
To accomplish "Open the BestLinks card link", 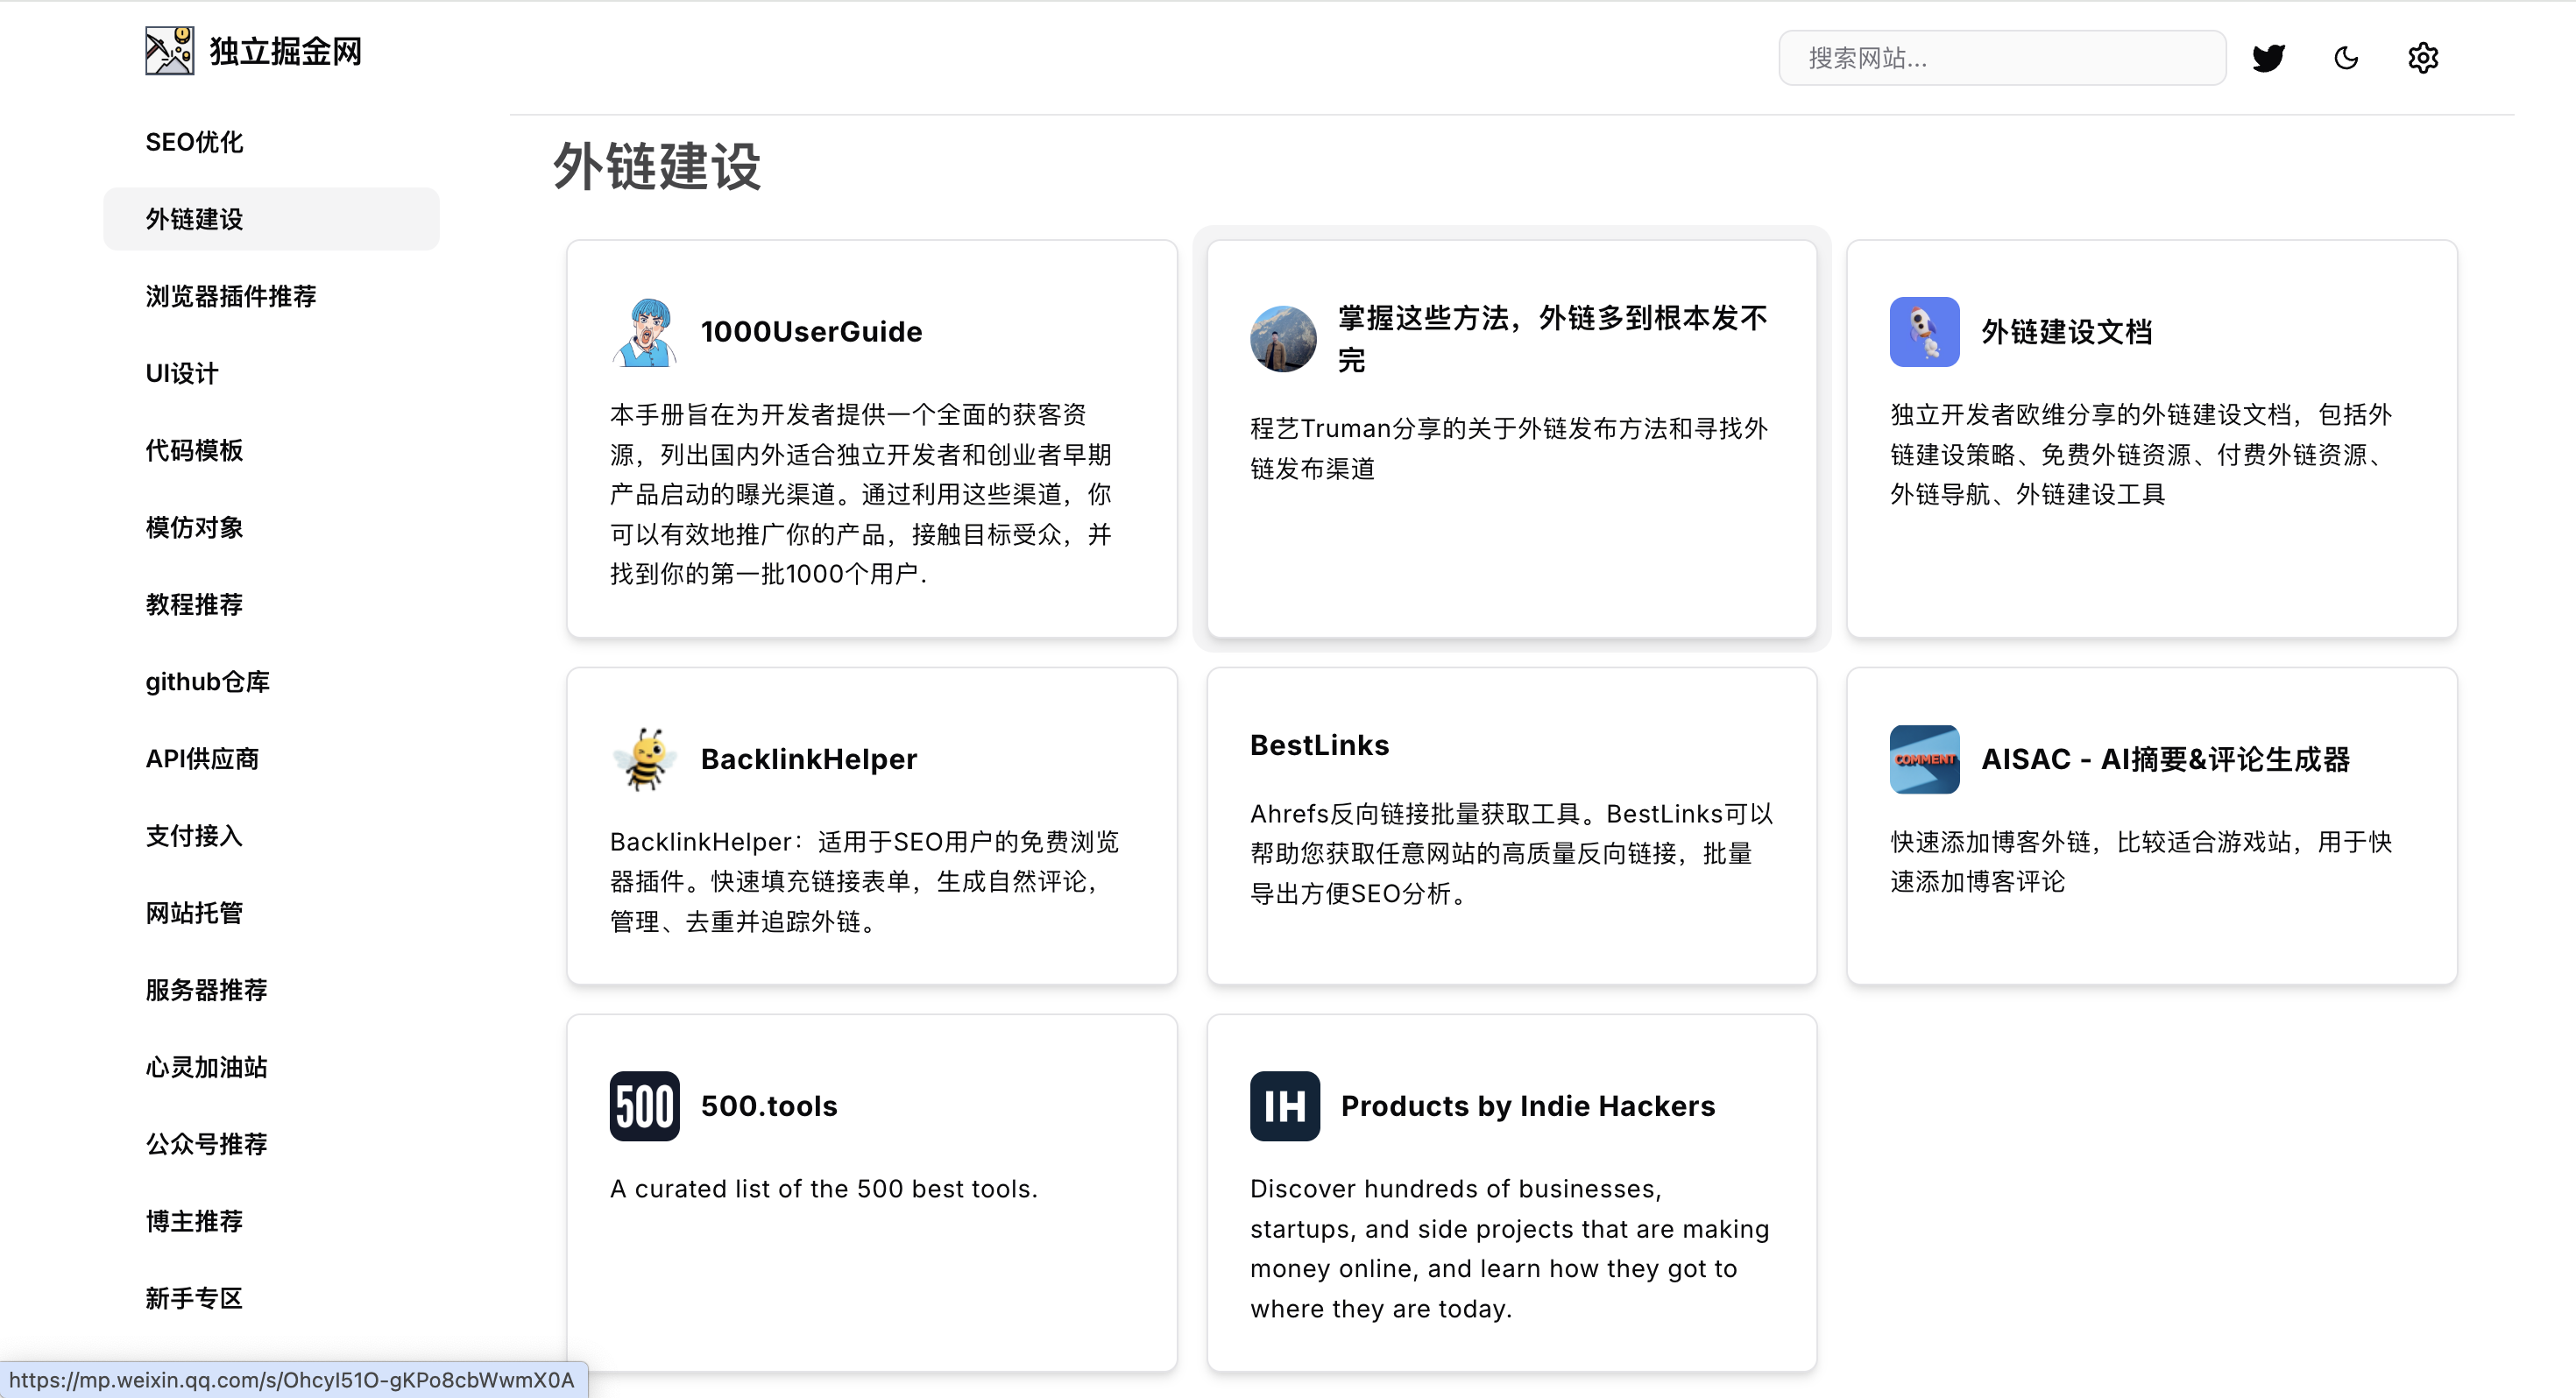I will point(1319,745).
